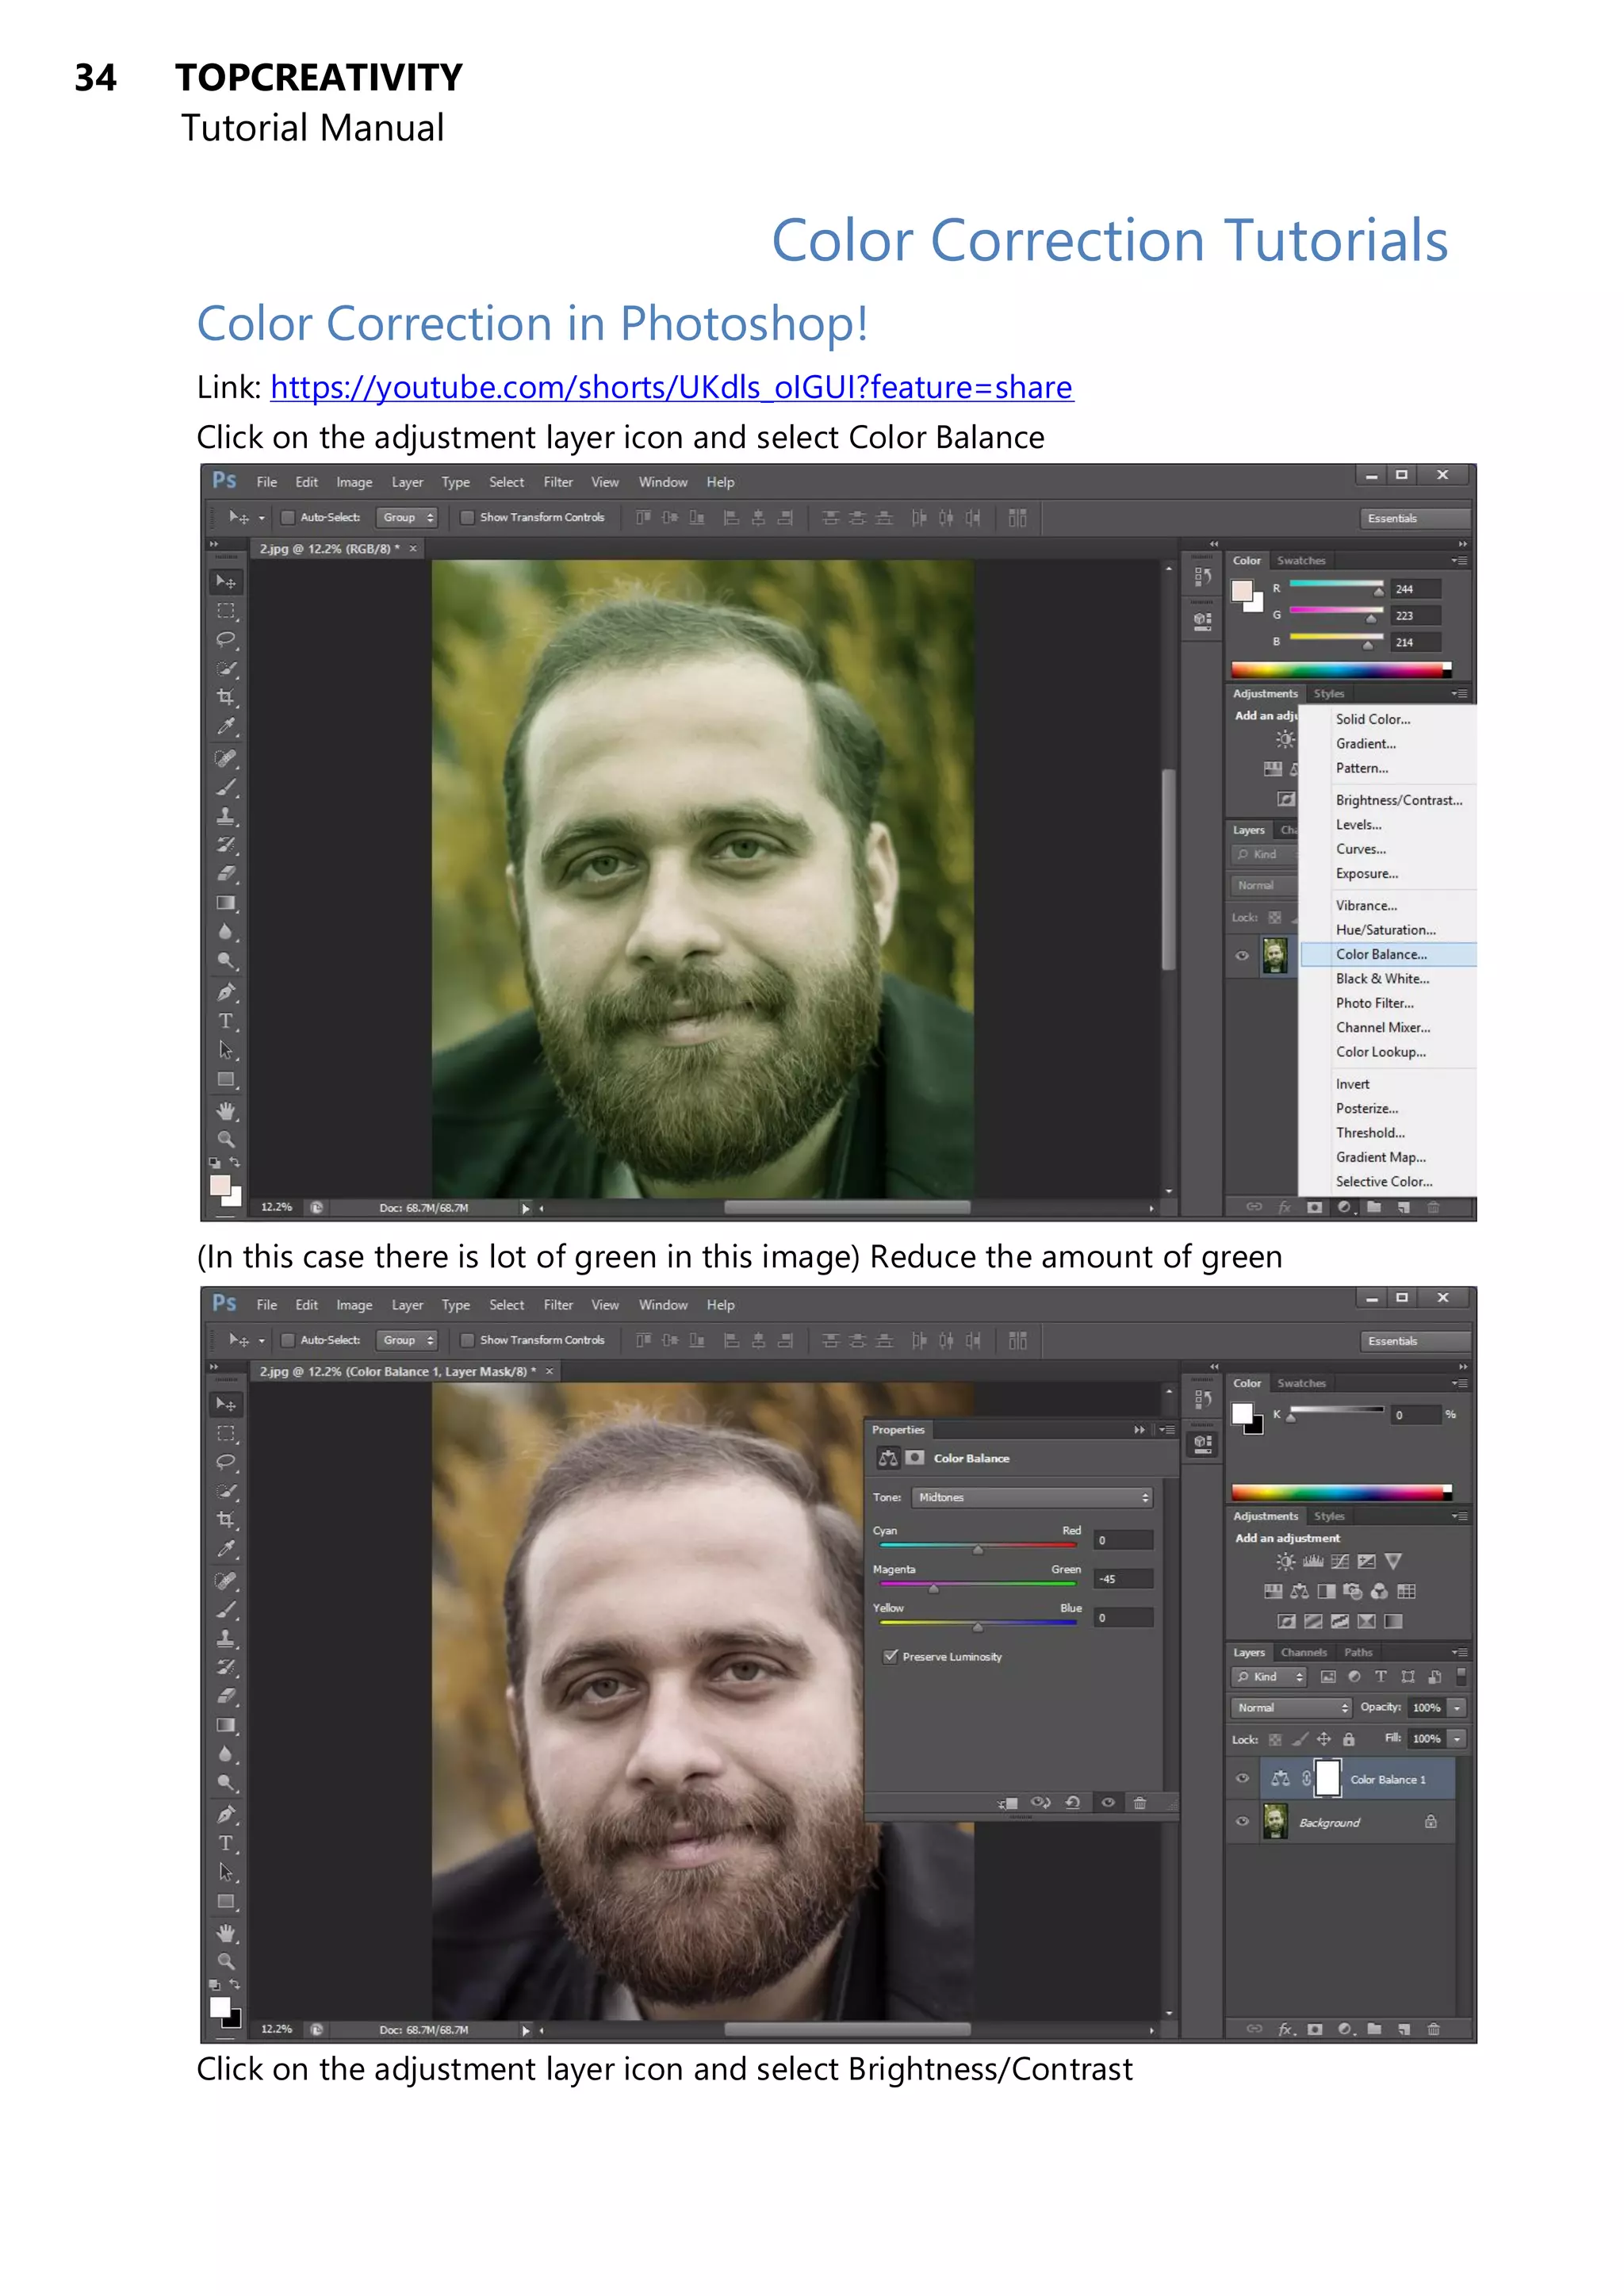This screenshot has width=1624, height=2296.
Task: Open Essentials workspace switcher in Layer Mask/8 window
Action: pos(1414,1341)
